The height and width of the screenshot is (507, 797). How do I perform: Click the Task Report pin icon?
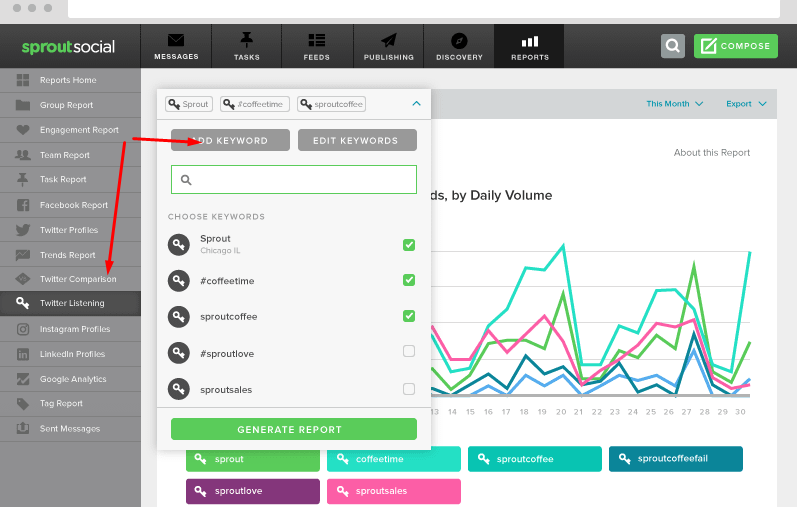[x=23, y=179]
